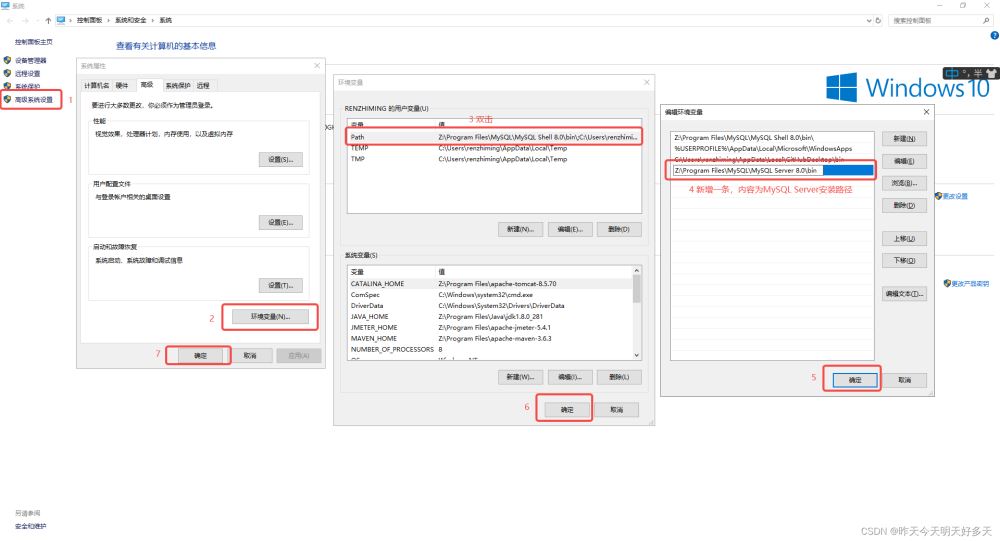Toggle the IME punctuation icon
1000x541 pixels.
(965, 73)
